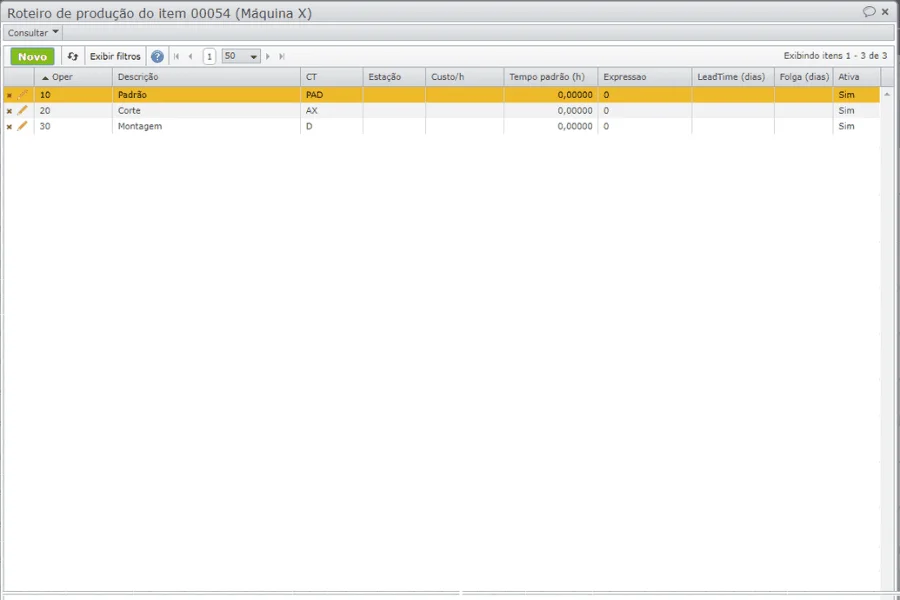Select the Padrão description cell
Viewport: 900px width, 600px height.
pos(206,95)
